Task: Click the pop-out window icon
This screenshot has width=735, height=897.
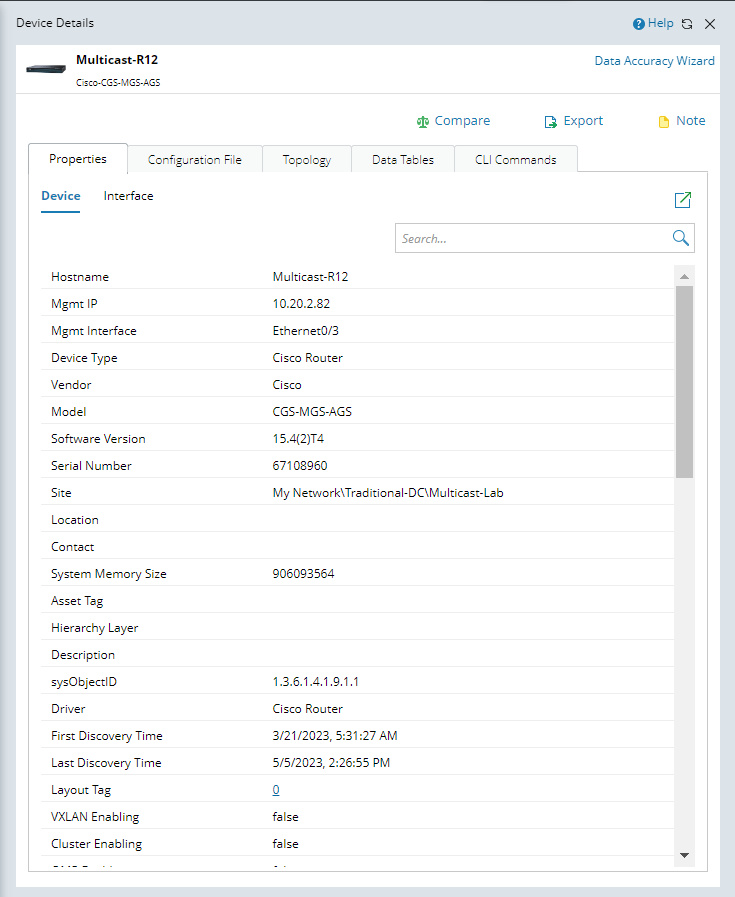Action: coord(683,200)
